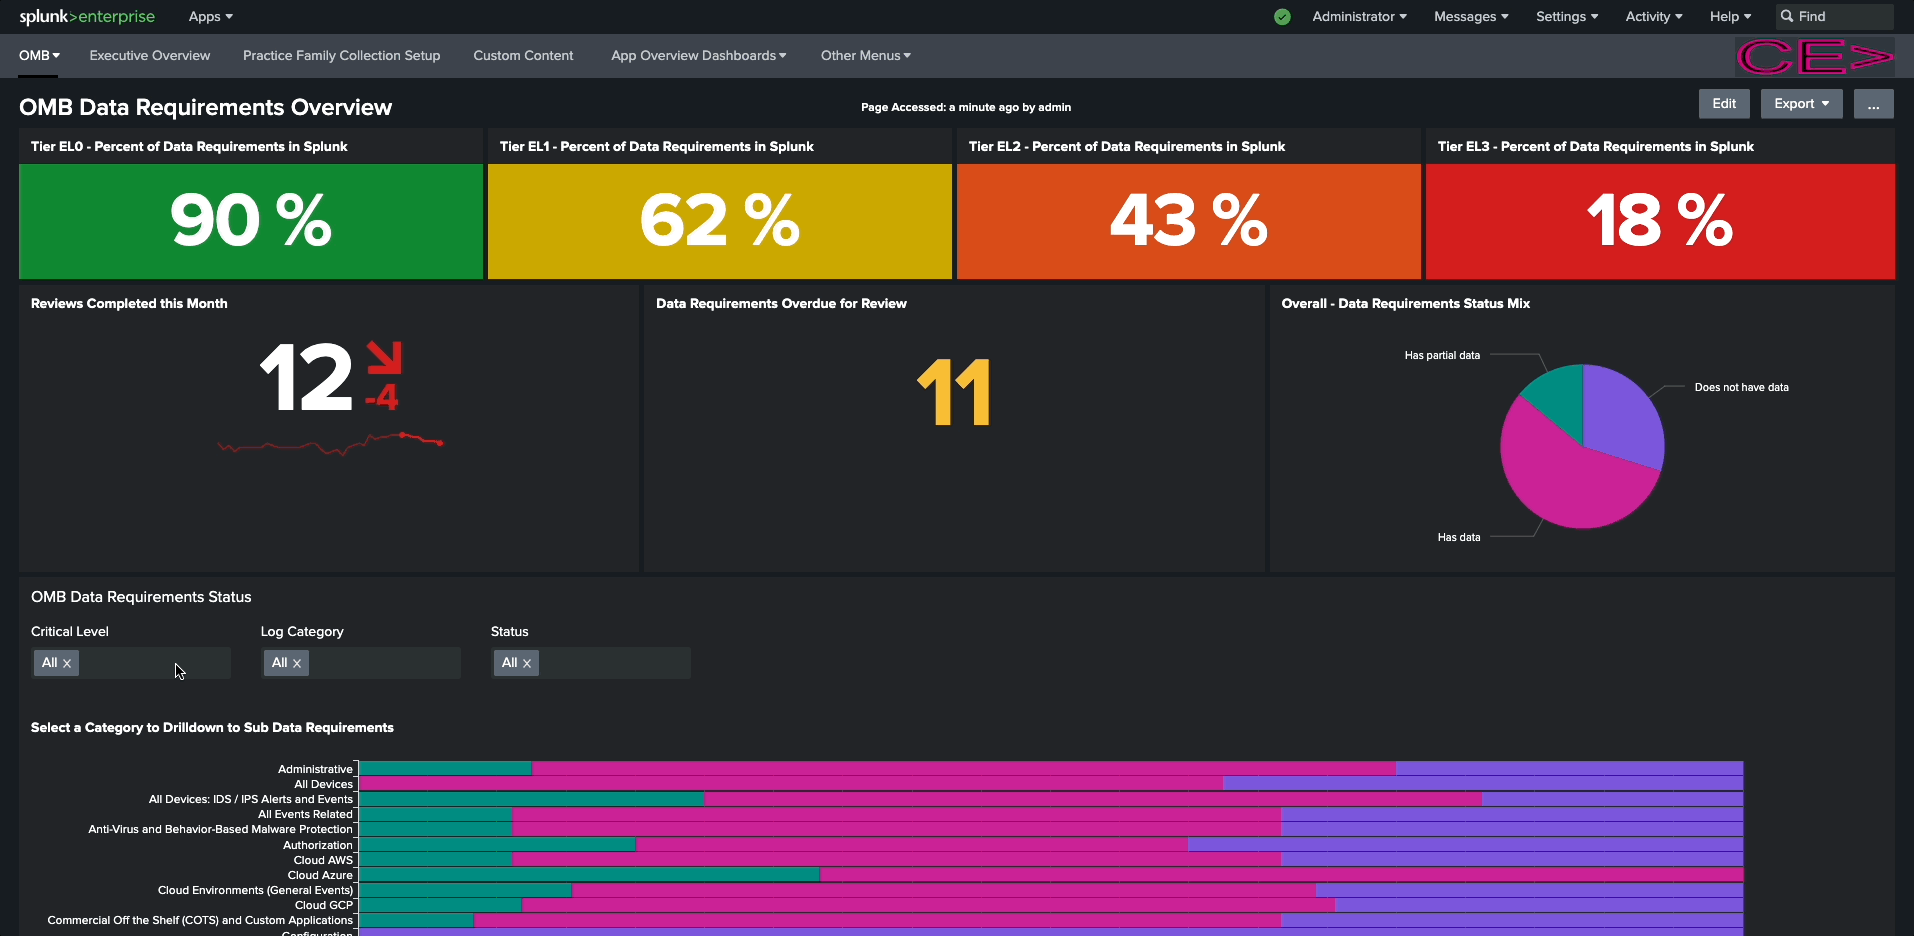The height and width of the screenshot is (936, 1914).
Task: Click the red downward trend arrow indicator
Action: (384, 358)
